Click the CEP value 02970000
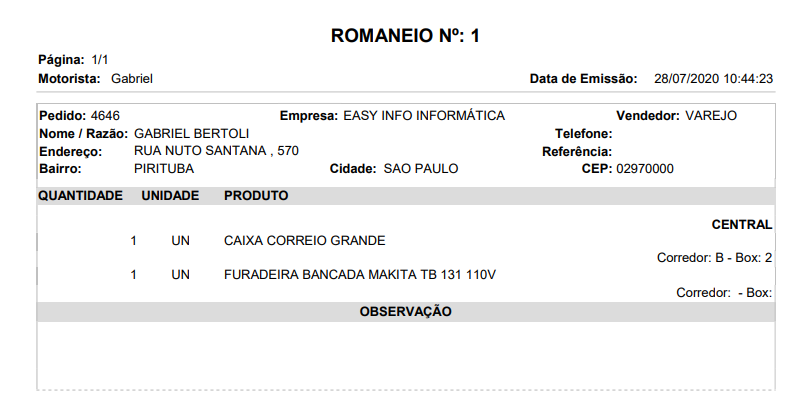This screenshot has height=395, width=812. pos(645,169)
